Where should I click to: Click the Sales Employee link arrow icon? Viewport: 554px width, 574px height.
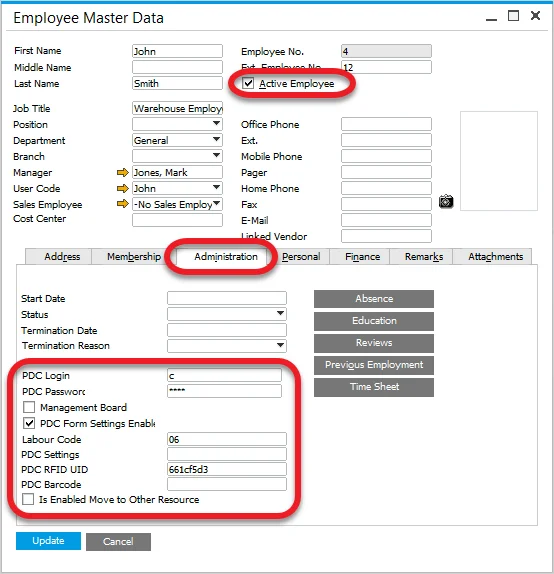point(123,204)
